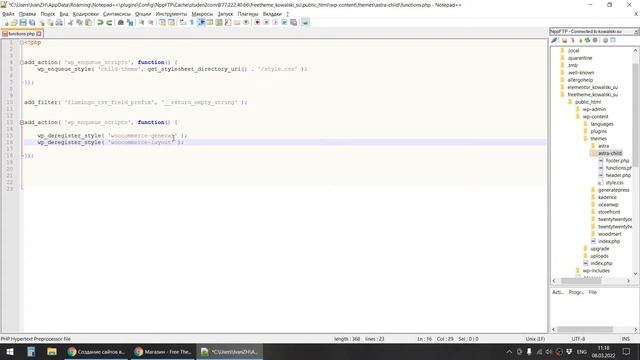
Task: Print the document from the toolbar
Action: click(x=59, y=22)
